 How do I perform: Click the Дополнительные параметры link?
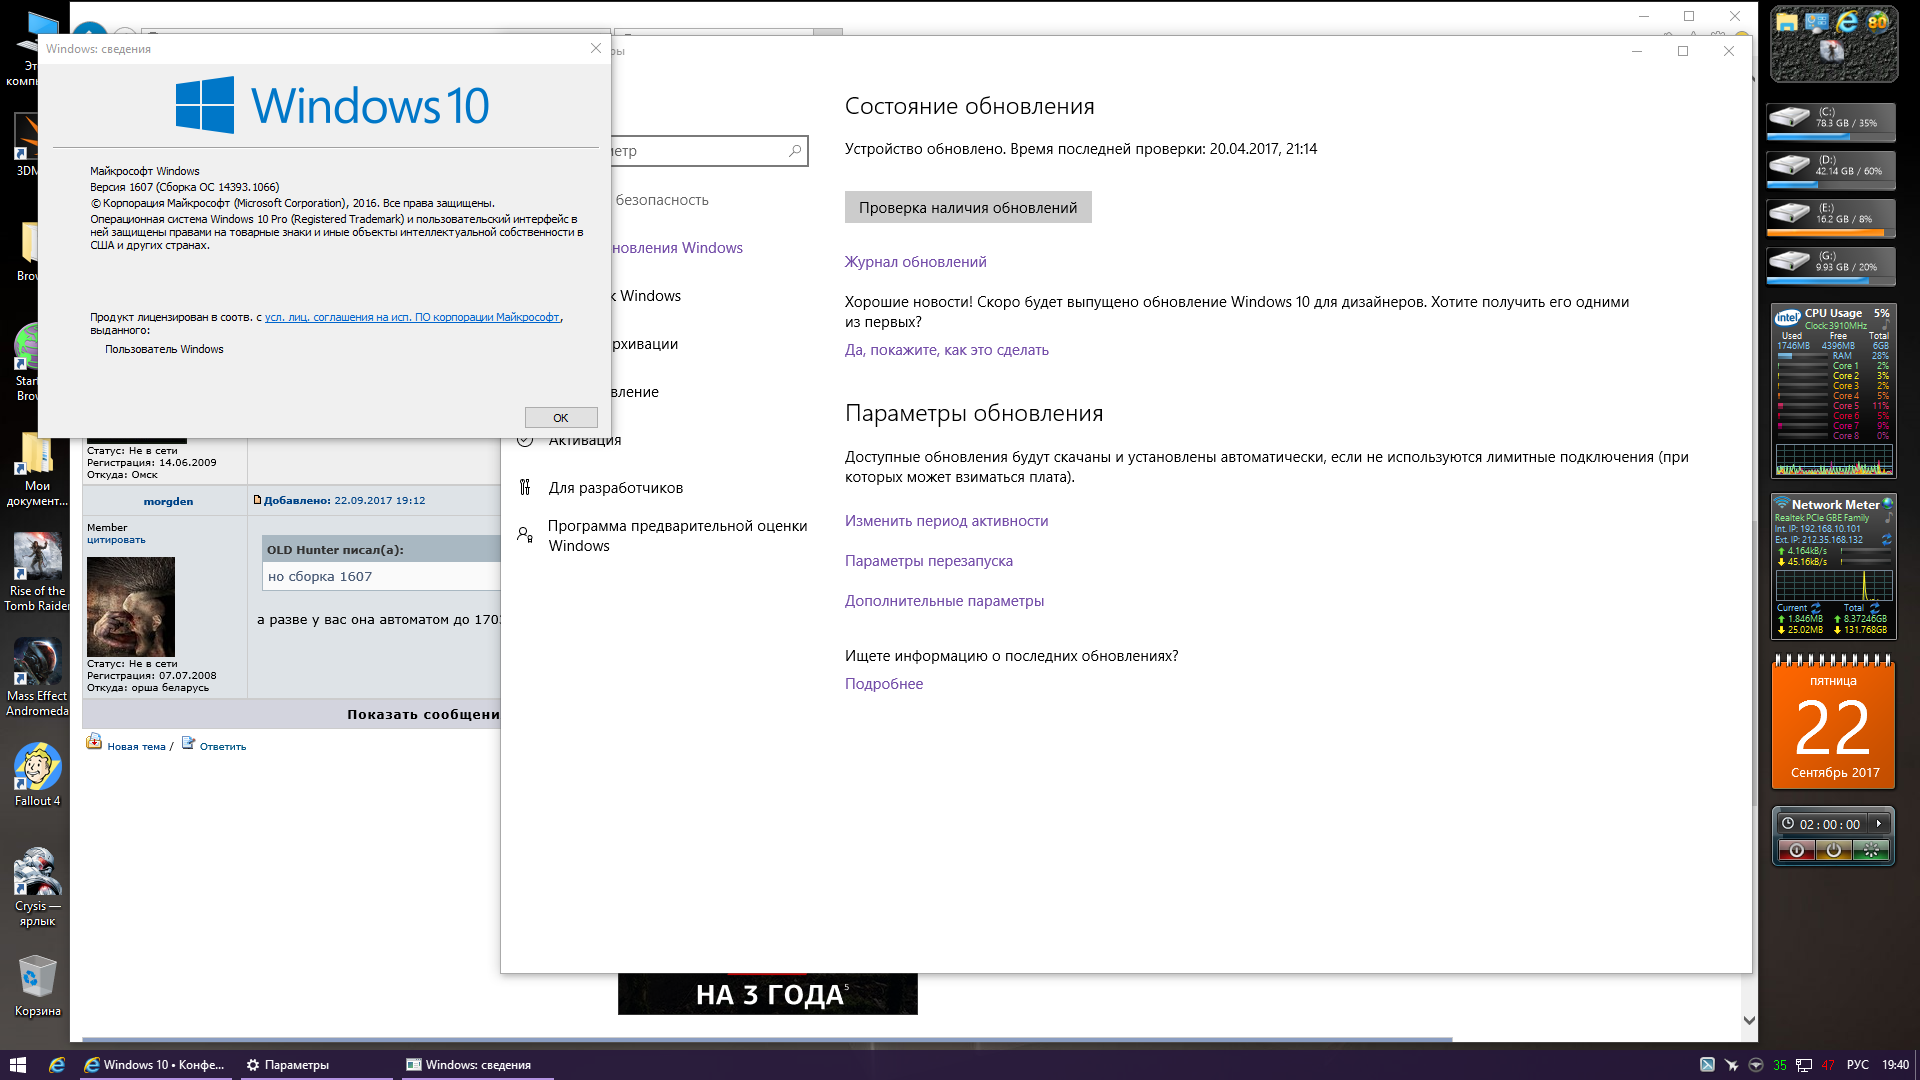point(944,601)
